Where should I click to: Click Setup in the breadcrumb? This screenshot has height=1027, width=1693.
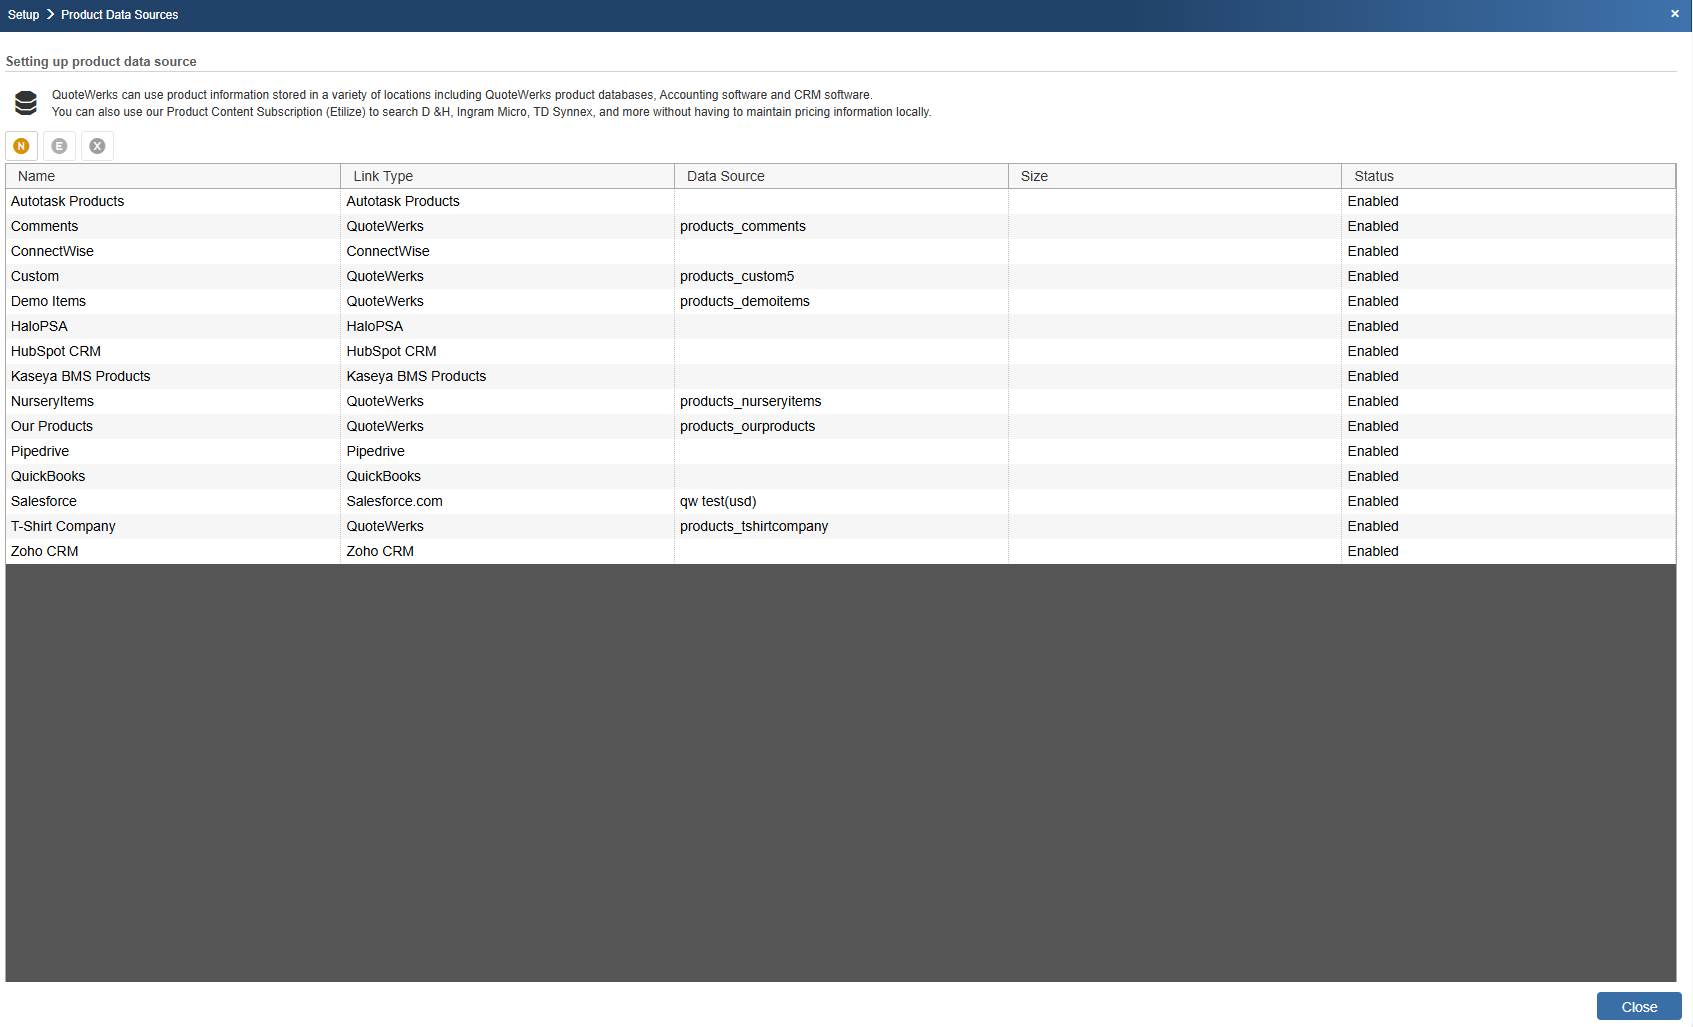click(x=24, y=15)
